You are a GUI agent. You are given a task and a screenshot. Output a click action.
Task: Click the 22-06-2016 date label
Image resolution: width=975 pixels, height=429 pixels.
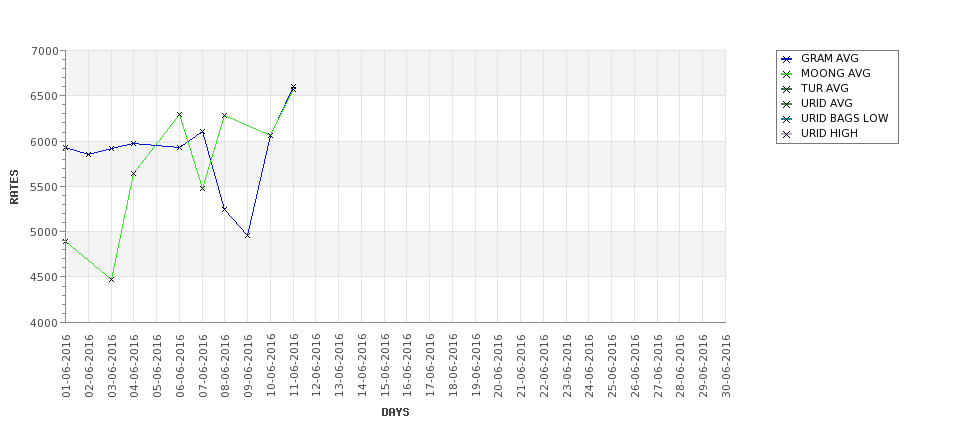(x=544, y=366)
